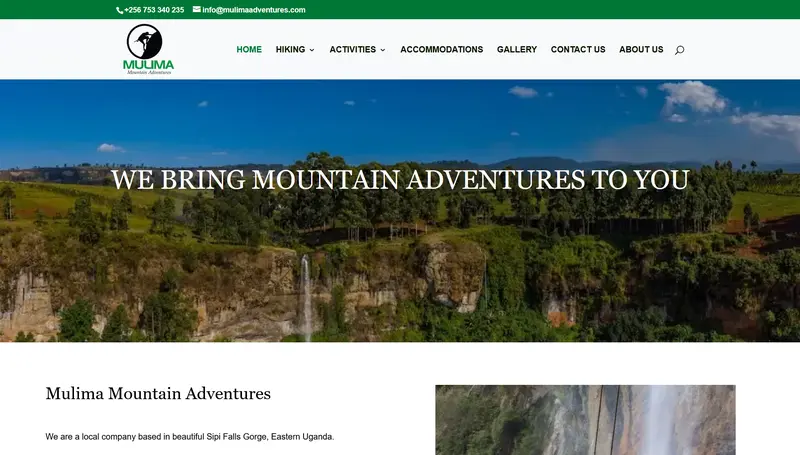This screenshot has height=455, width=800.
Task: Click the phone icon in top bar
Action: [x=119, y=10]
